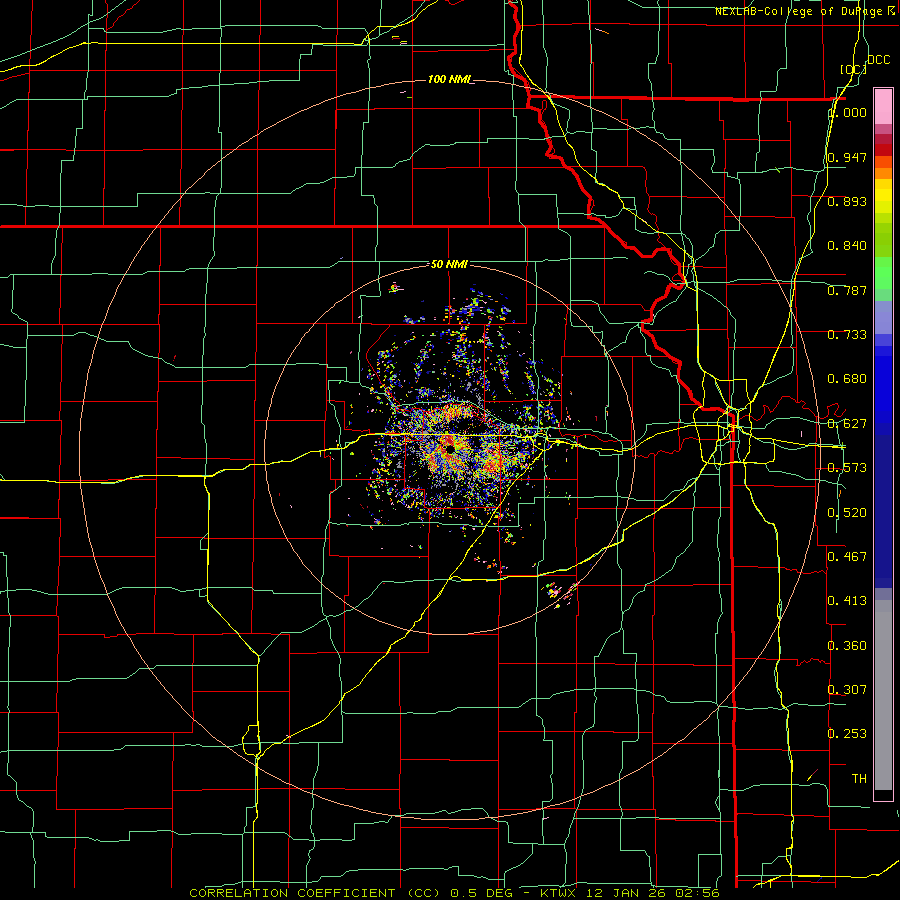This screenshot has width=900, height=900.
Task: Click the 0.680 legend value
Action: [847, 379]
